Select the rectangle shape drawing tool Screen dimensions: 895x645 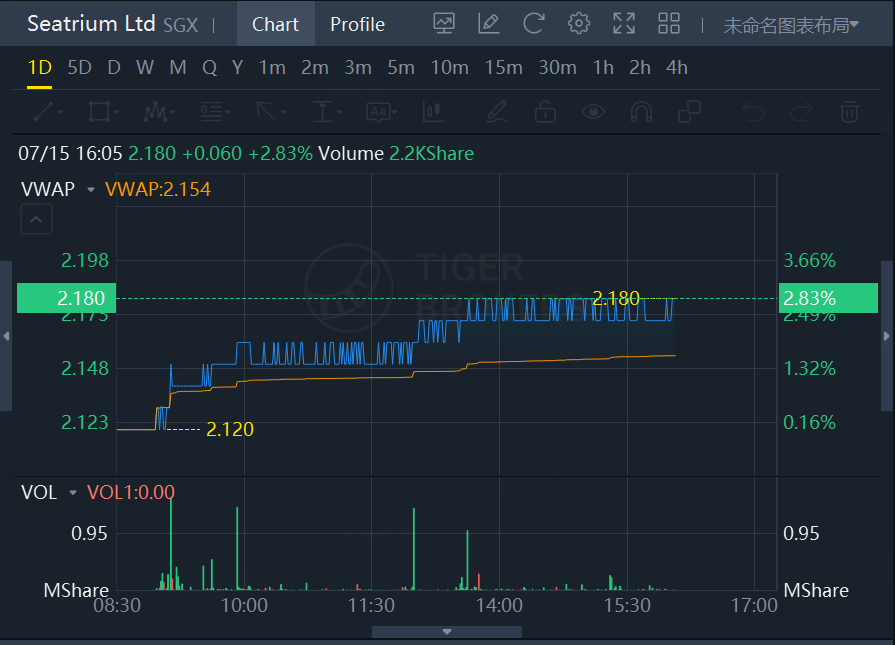click(100, 112)
